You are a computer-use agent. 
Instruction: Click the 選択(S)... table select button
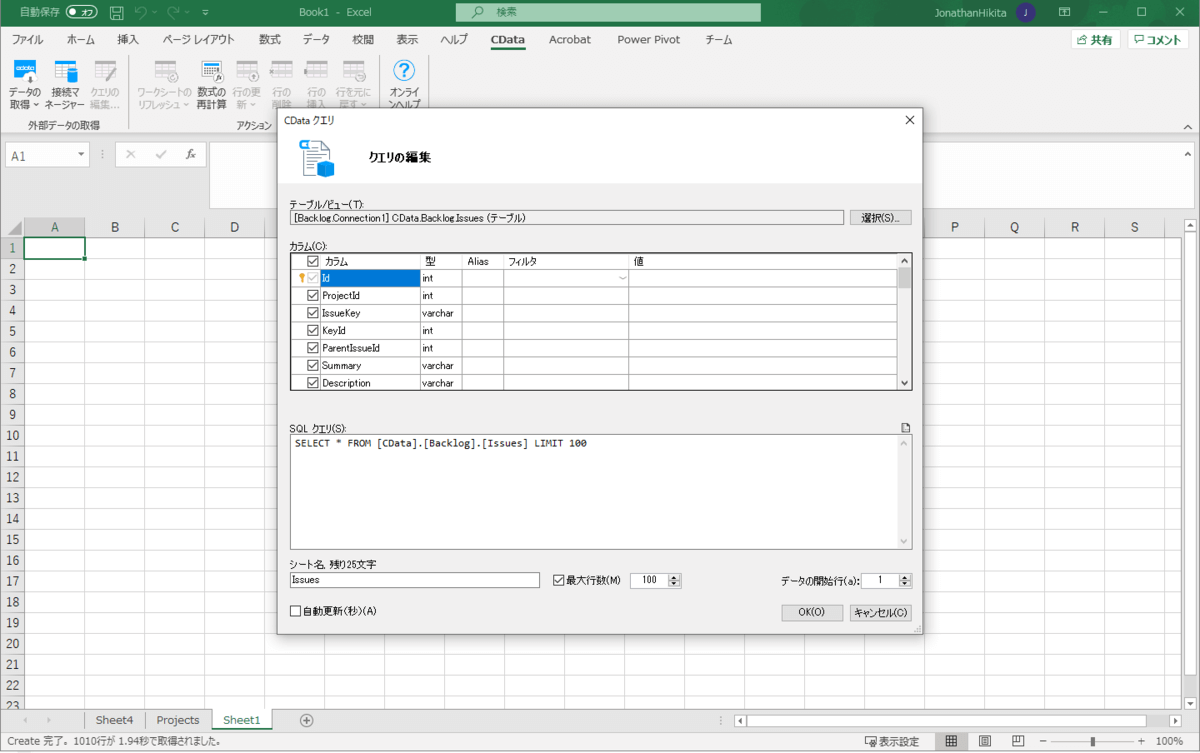[x=880, y=217]
